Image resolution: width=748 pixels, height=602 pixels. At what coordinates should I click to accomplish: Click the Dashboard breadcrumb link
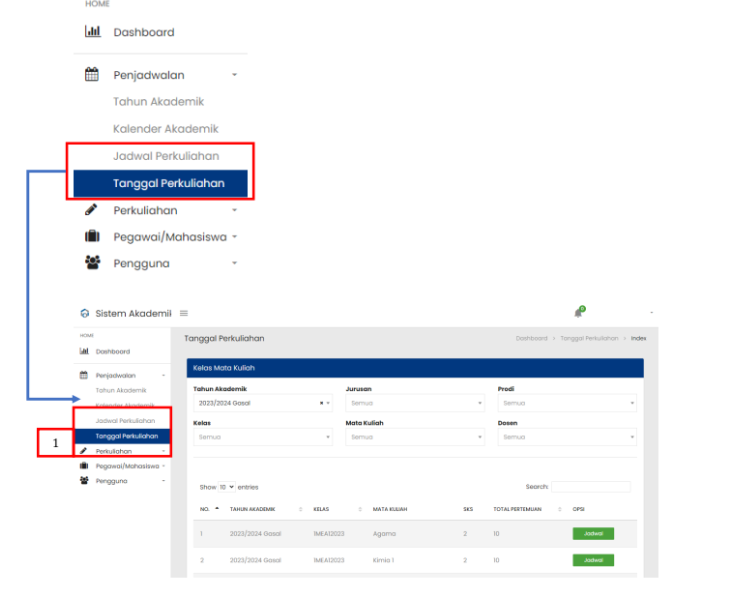coord(531,339)
